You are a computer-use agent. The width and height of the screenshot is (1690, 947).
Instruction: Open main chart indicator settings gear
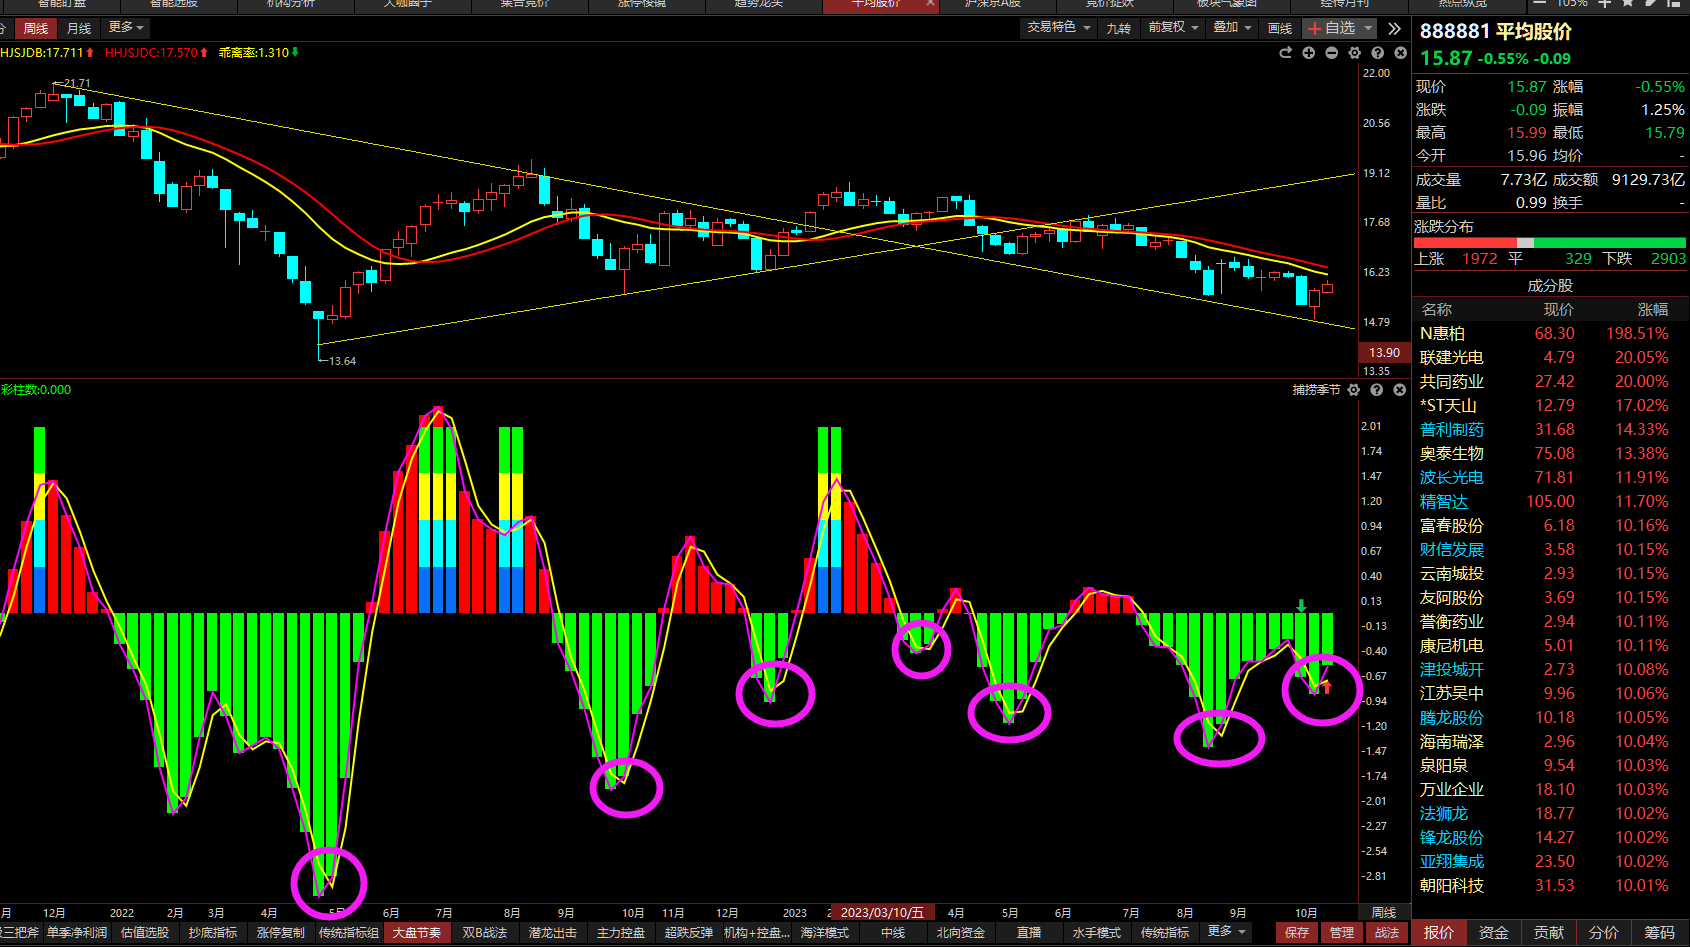(1354, 53)
